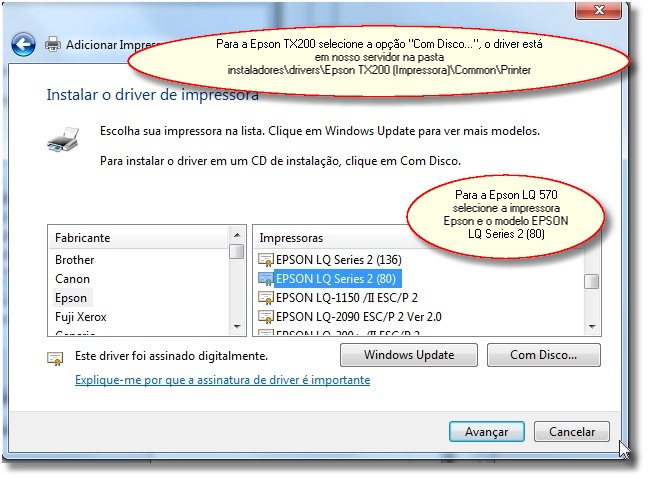Select Canon manufacturer
Viewport: 649px width, 477px height.
pos(72,279)
